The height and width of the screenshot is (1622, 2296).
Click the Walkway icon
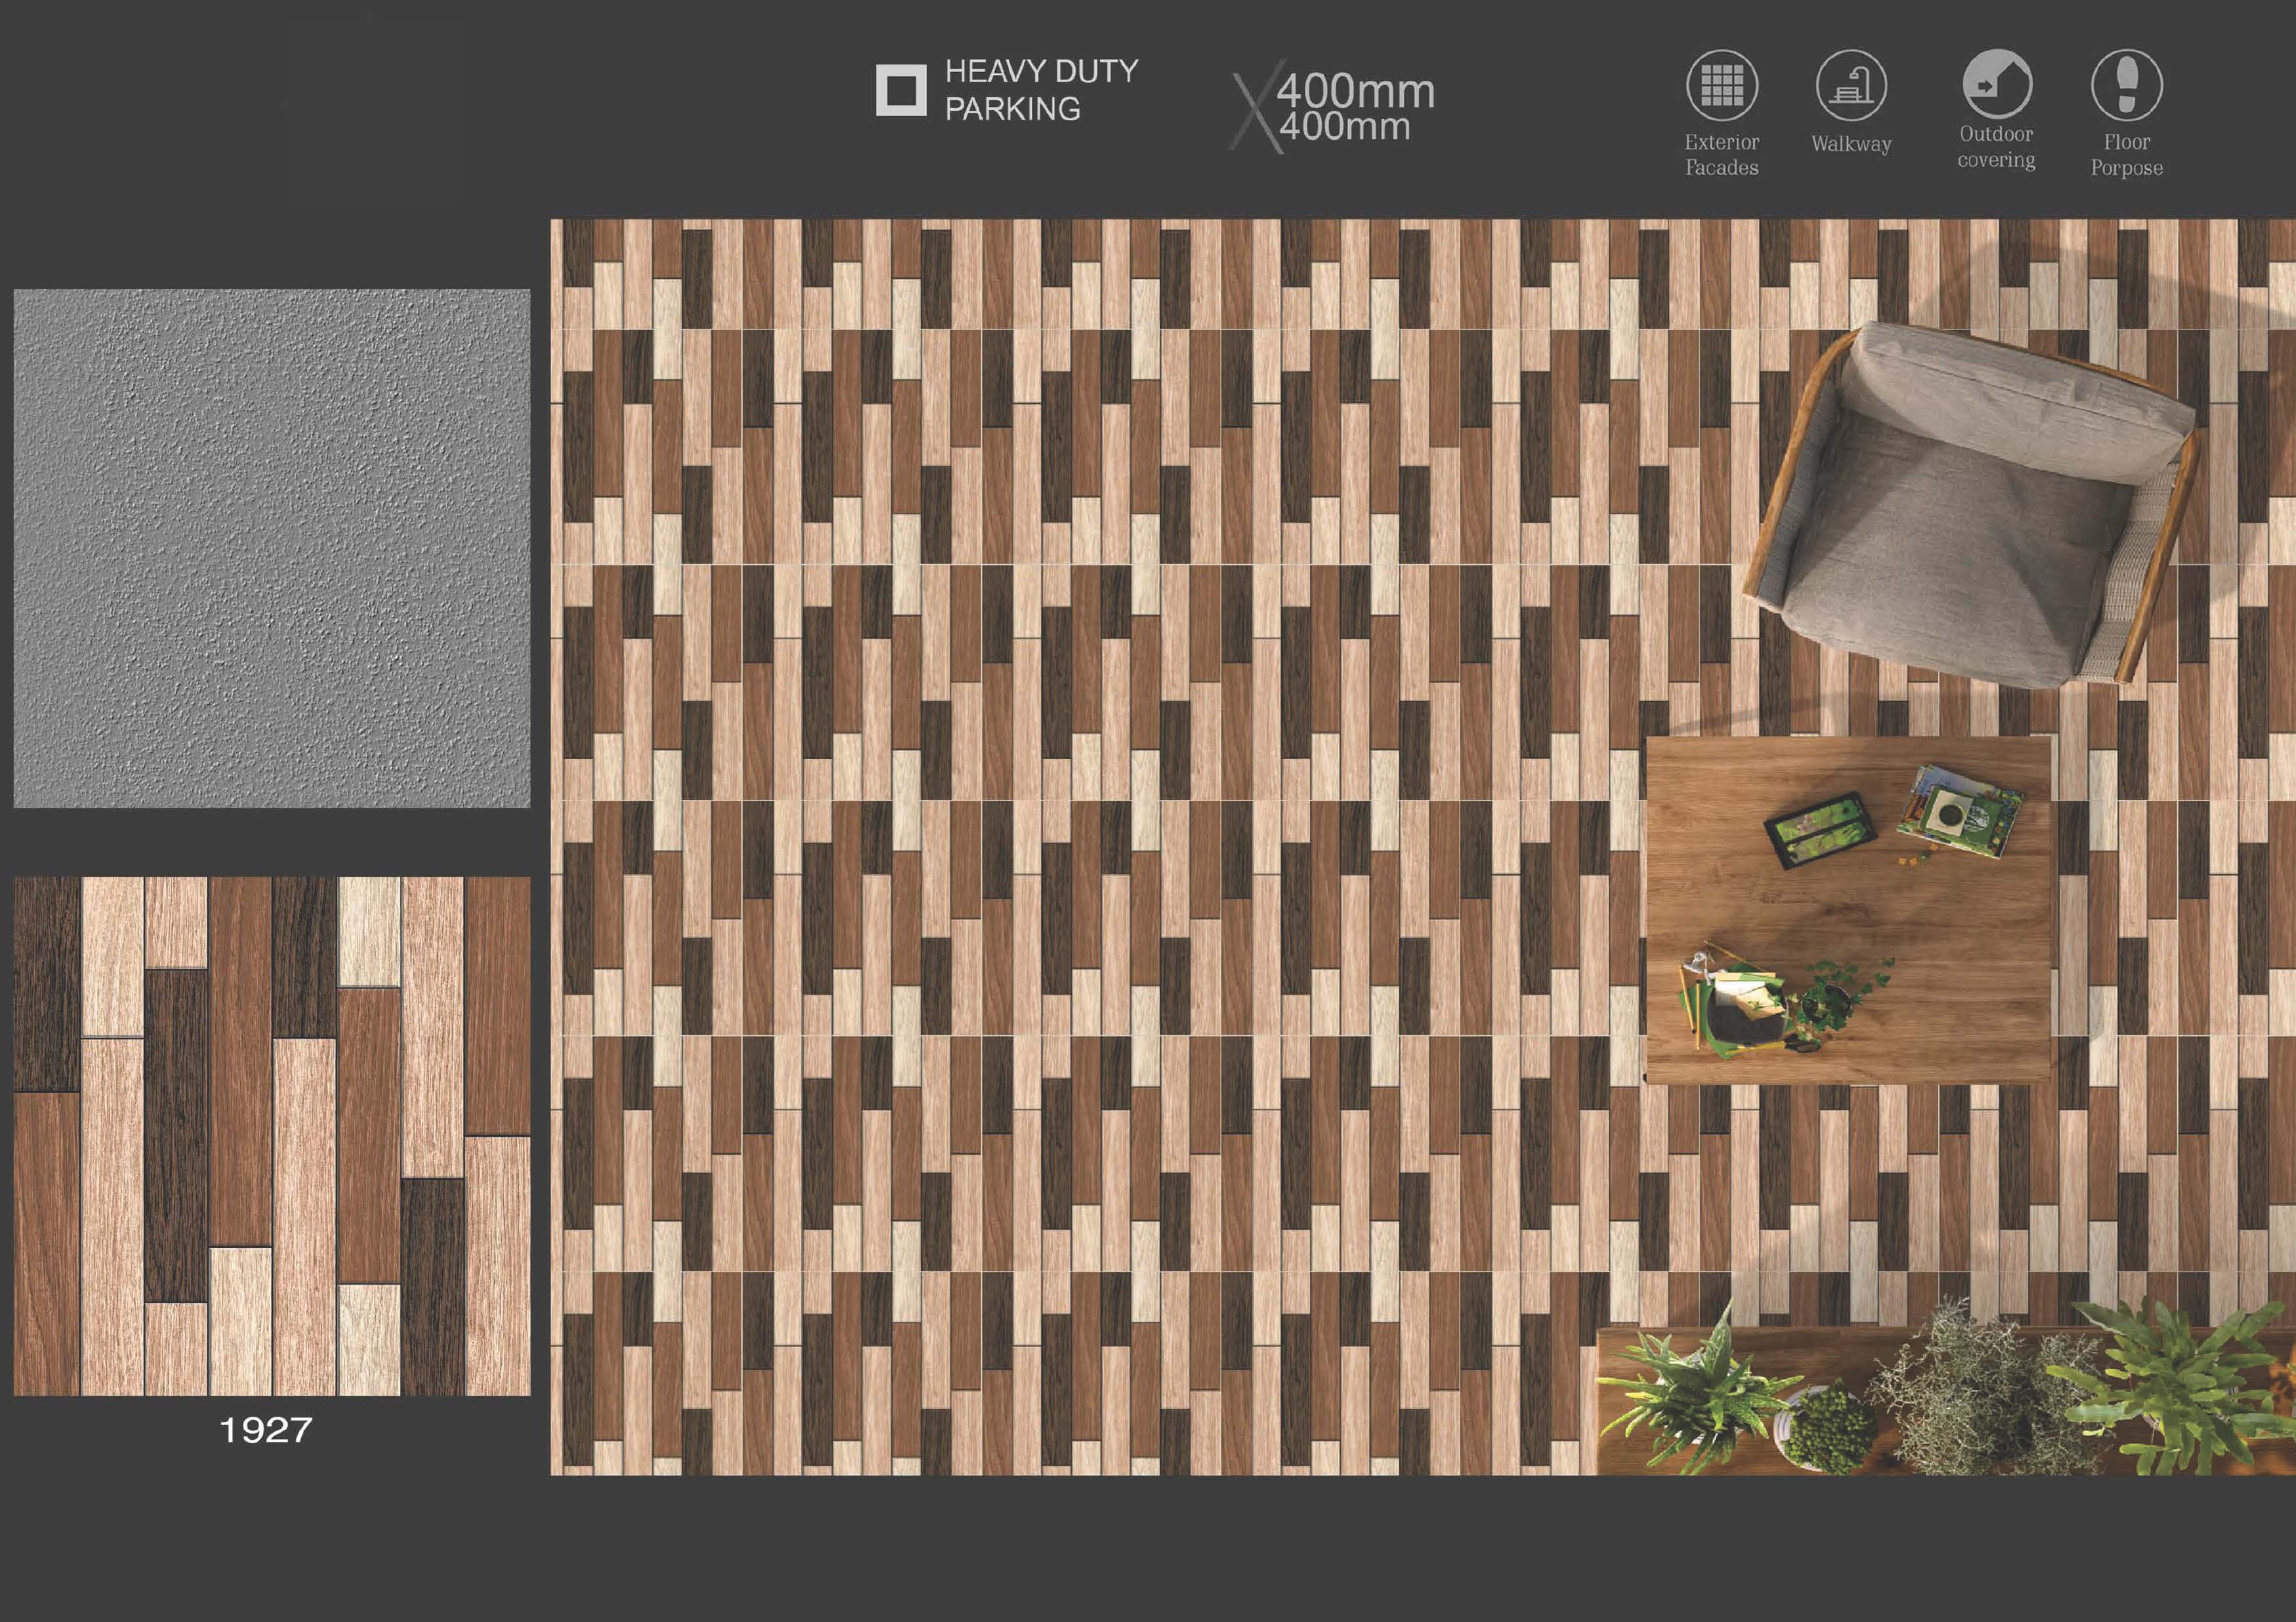click(1851, 85)
